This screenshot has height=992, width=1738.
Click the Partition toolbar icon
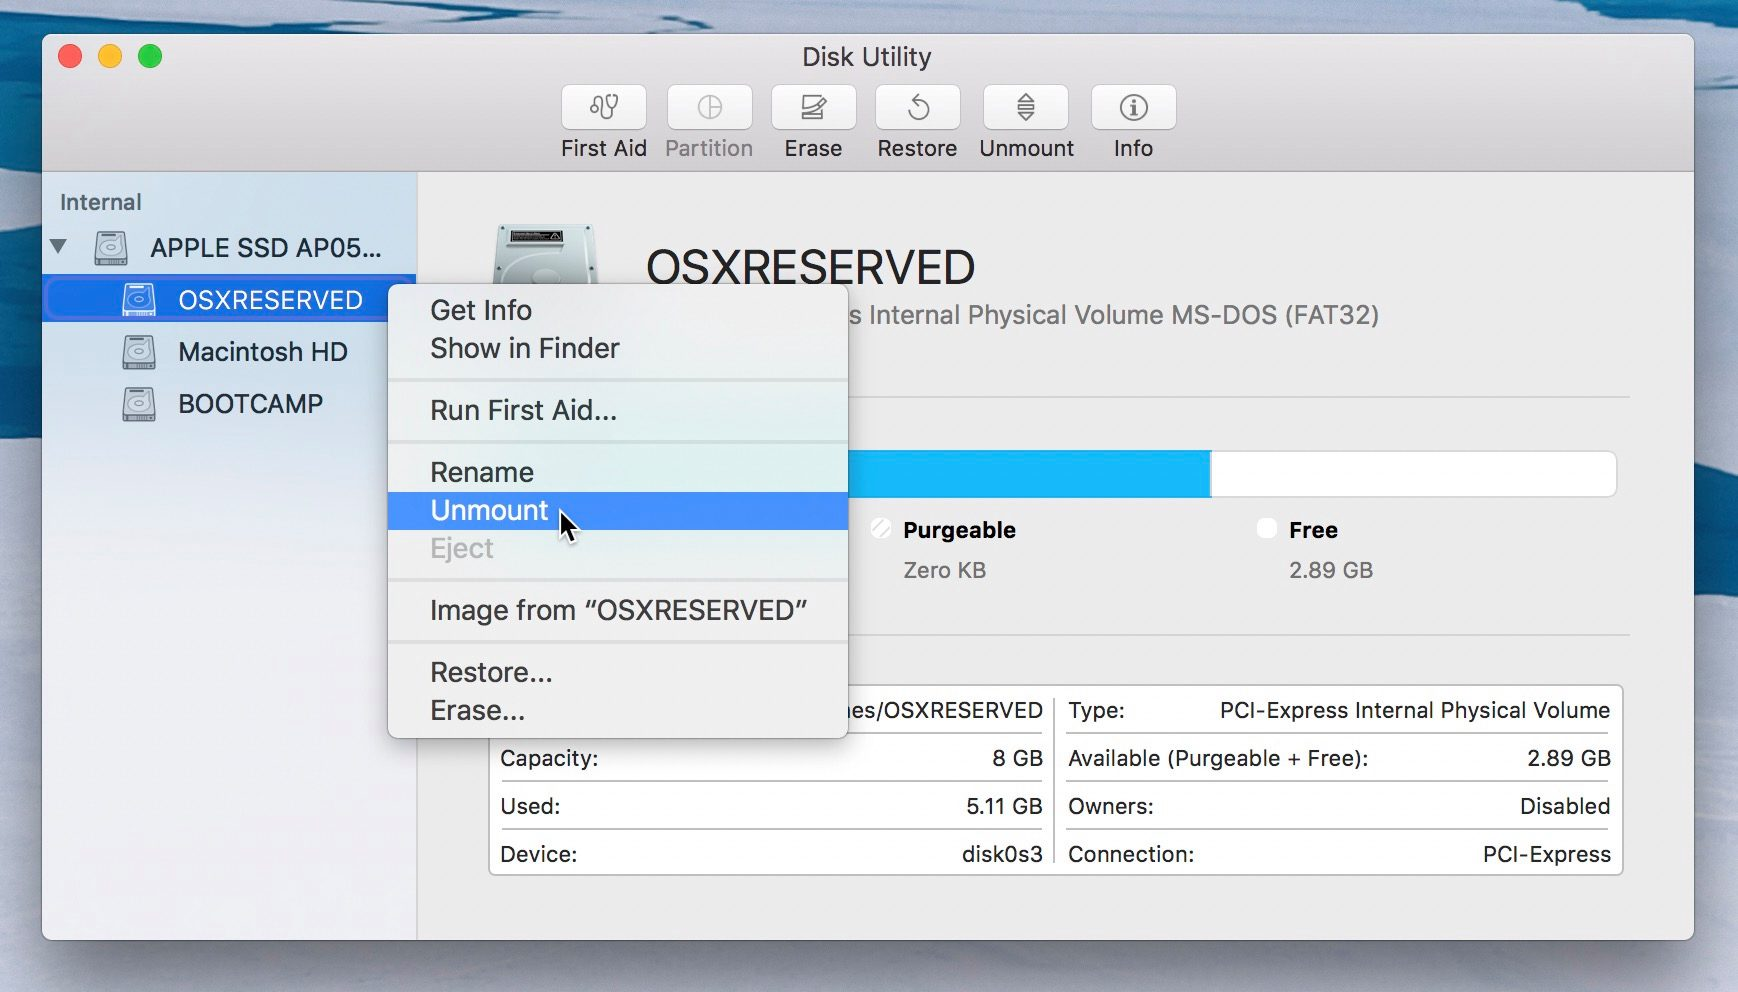click(709, 107)
